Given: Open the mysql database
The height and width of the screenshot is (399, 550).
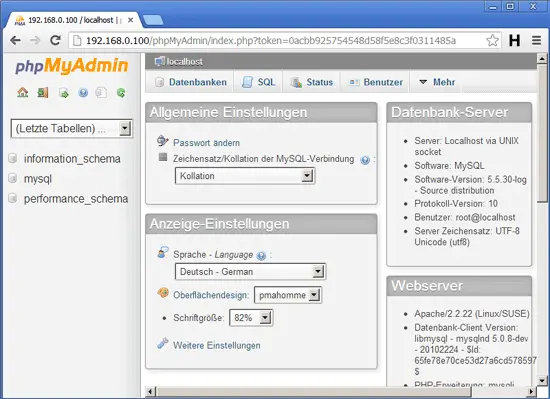Looking at the screenshot, I should [x=38, y=179].
